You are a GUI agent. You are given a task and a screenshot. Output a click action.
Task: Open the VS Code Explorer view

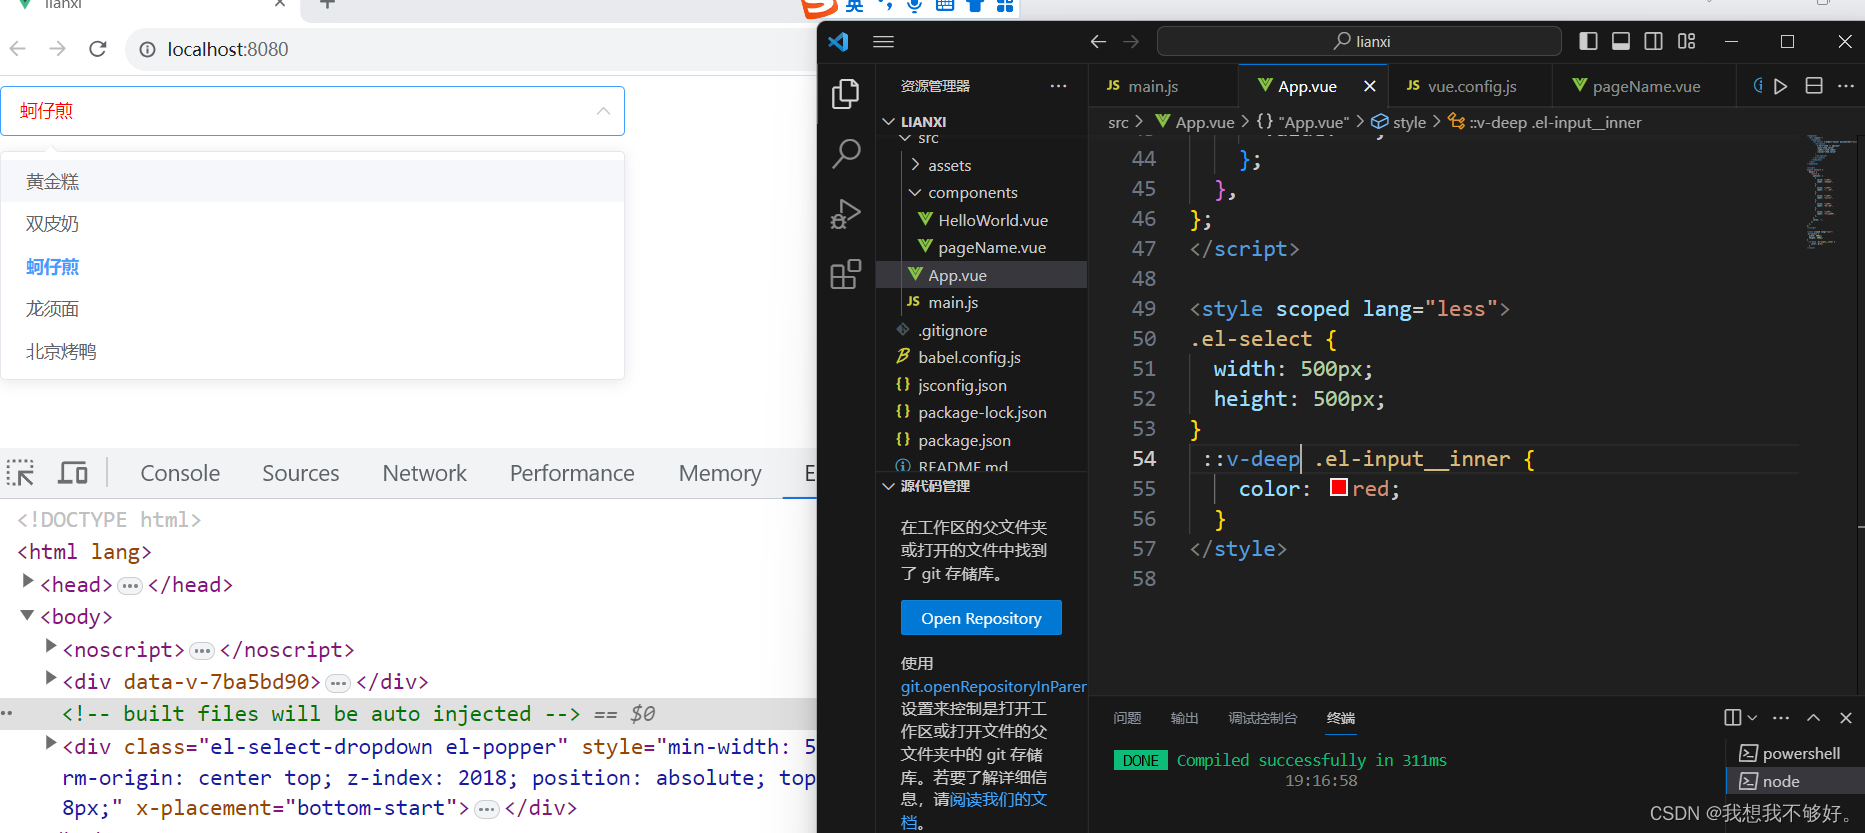[x=846, y=94]
